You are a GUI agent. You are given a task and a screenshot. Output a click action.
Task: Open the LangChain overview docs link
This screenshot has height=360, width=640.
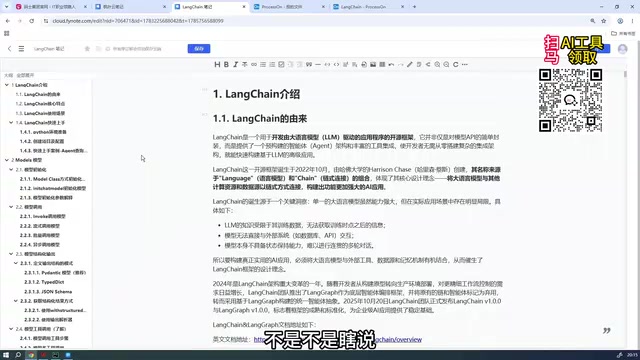tap(338, 340)
